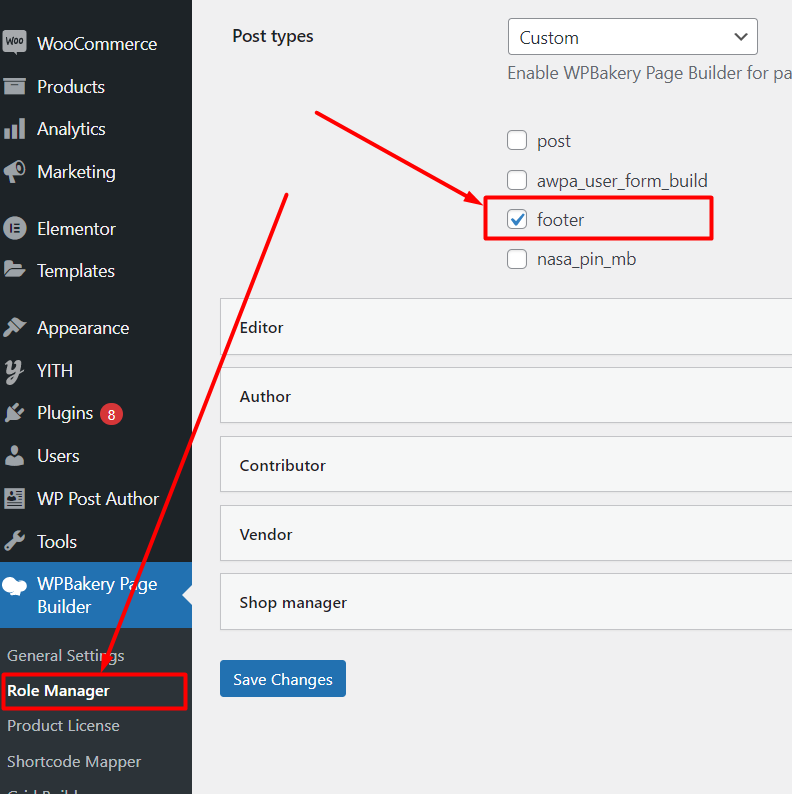Enable the post checkbox

(517, 140)
